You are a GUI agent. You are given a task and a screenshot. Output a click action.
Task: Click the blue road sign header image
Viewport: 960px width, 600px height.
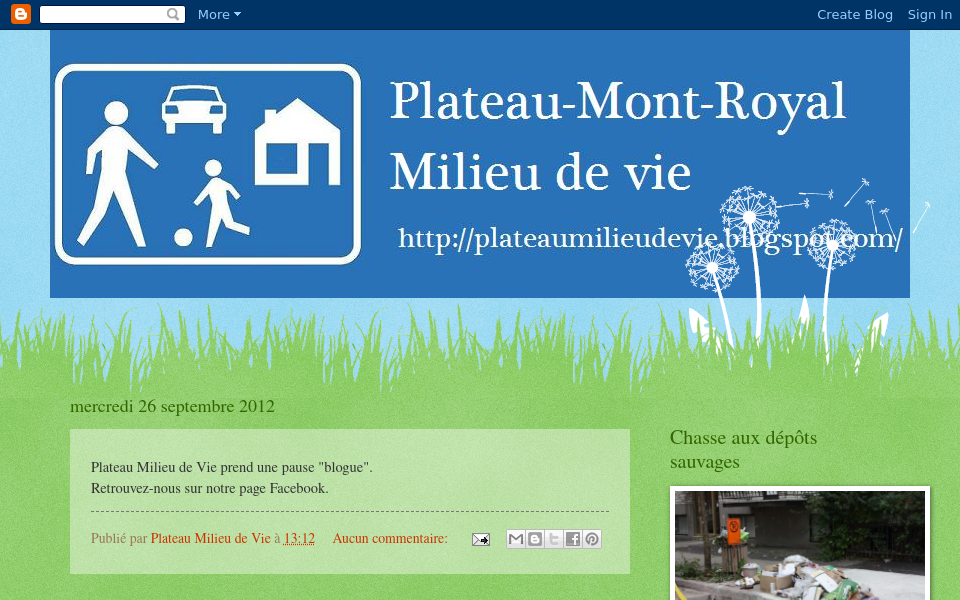pyautogui.click(x=207, y=163)
